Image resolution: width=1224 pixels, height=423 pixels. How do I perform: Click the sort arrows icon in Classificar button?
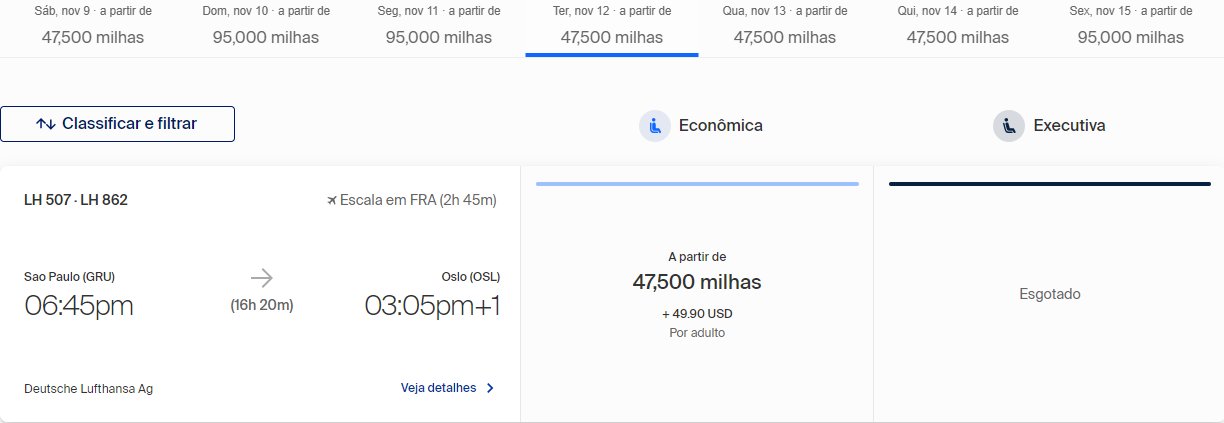[x=46, y=124]
